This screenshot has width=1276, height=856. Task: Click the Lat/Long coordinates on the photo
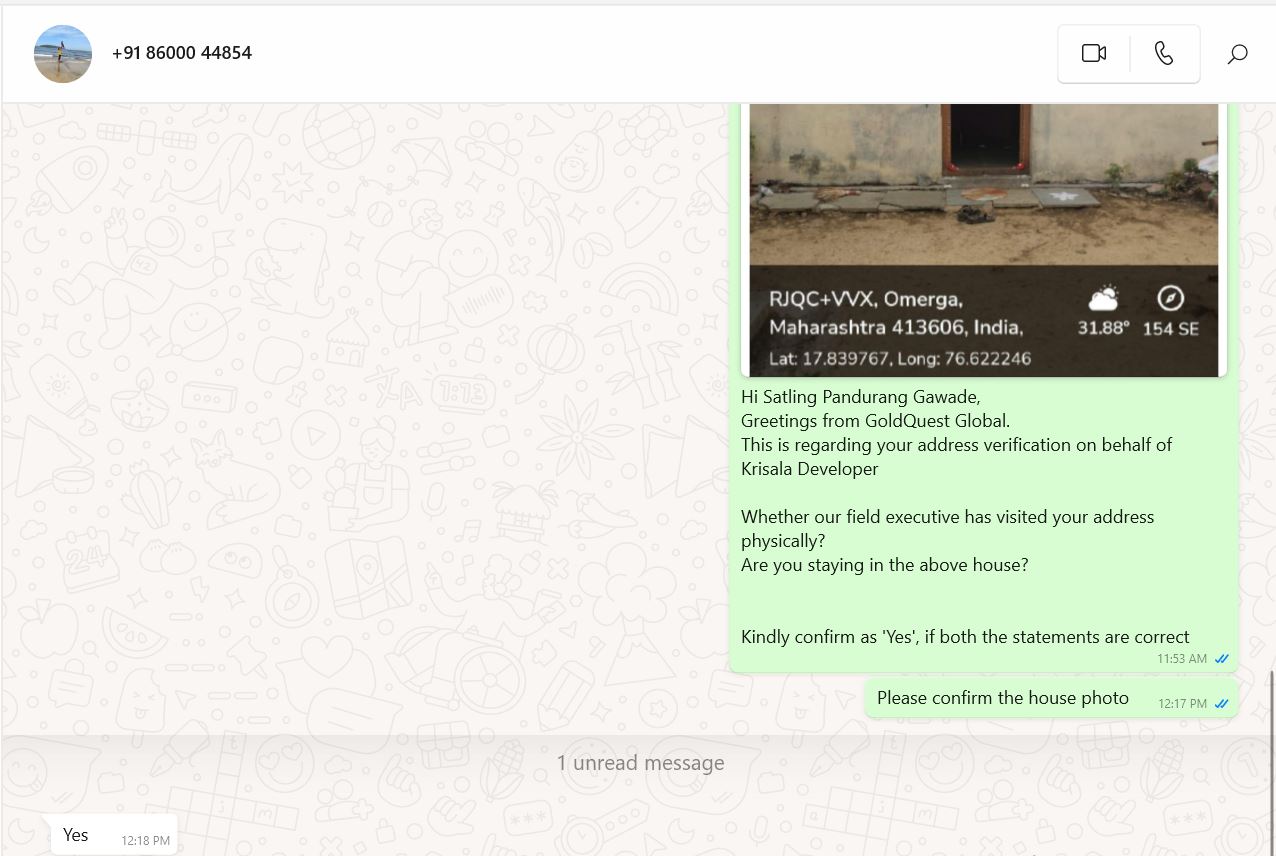click(x=899, y=358)
